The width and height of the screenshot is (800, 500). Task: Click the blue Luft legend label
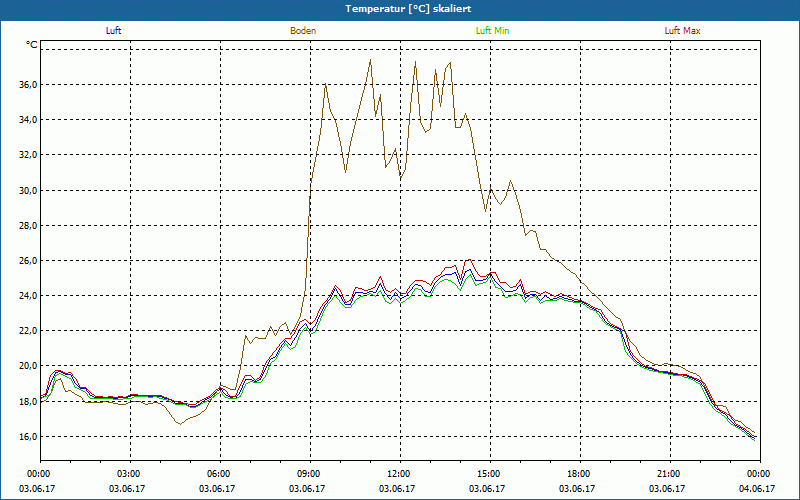click(x=113, y=31)
